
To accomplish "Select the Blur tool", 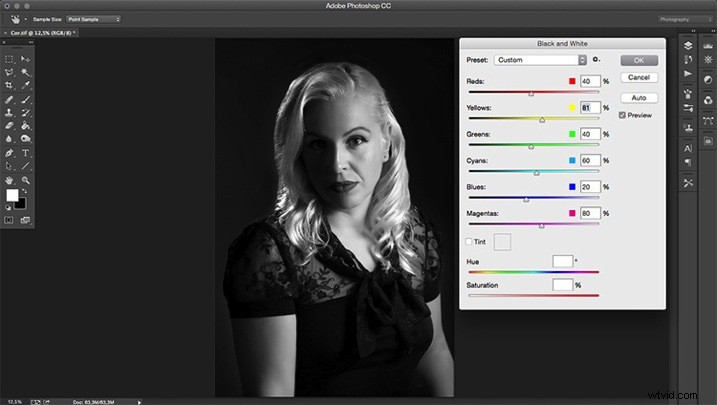I will point(9,139).
